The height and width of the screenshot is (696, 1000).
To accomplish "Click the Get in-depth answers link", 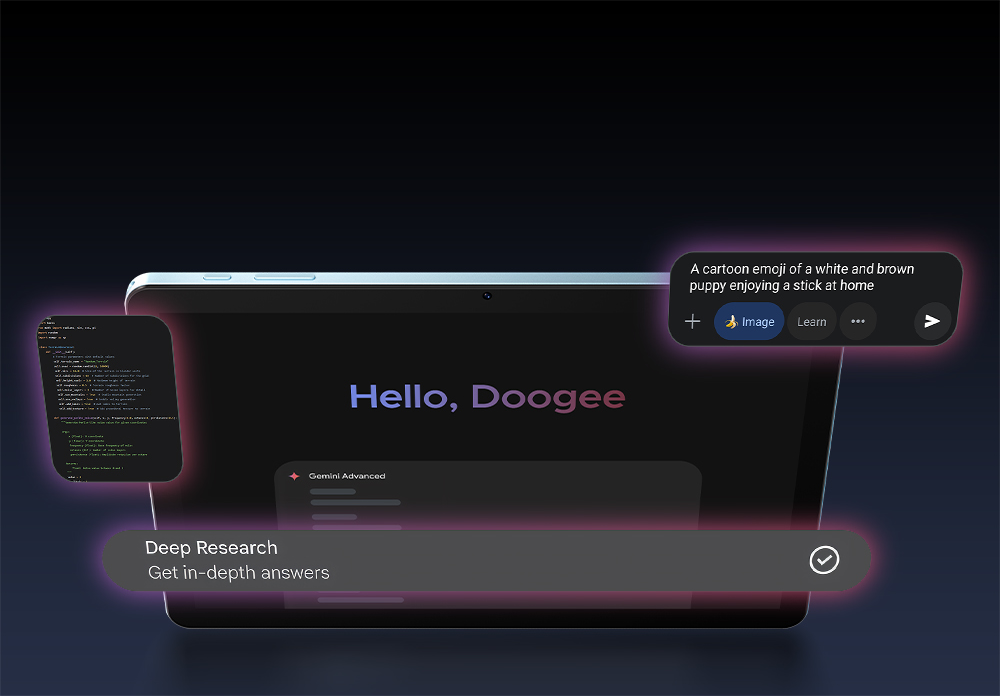I will pos(237,572).
